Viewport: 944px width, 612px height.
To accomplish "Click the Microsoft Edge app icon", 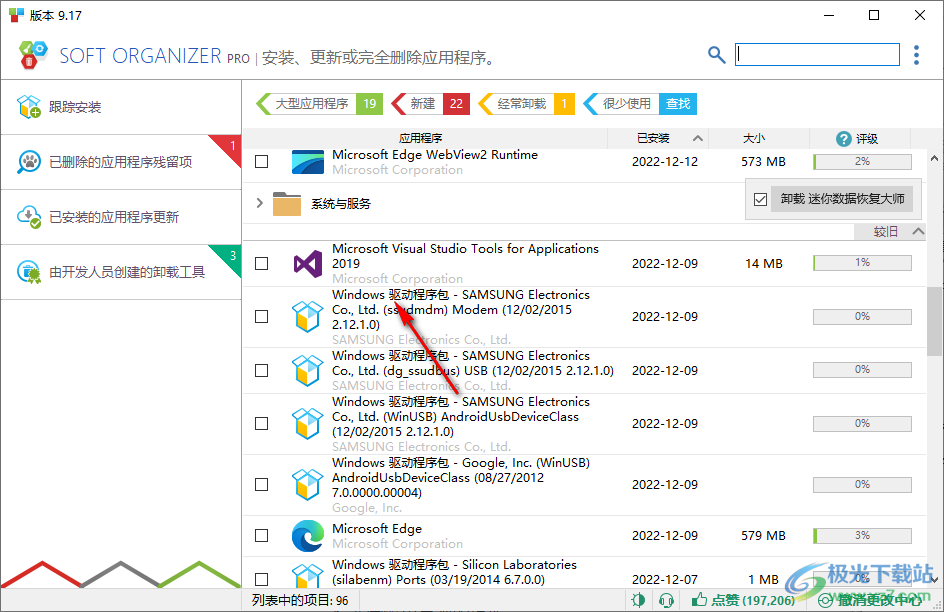I will 308,536.
